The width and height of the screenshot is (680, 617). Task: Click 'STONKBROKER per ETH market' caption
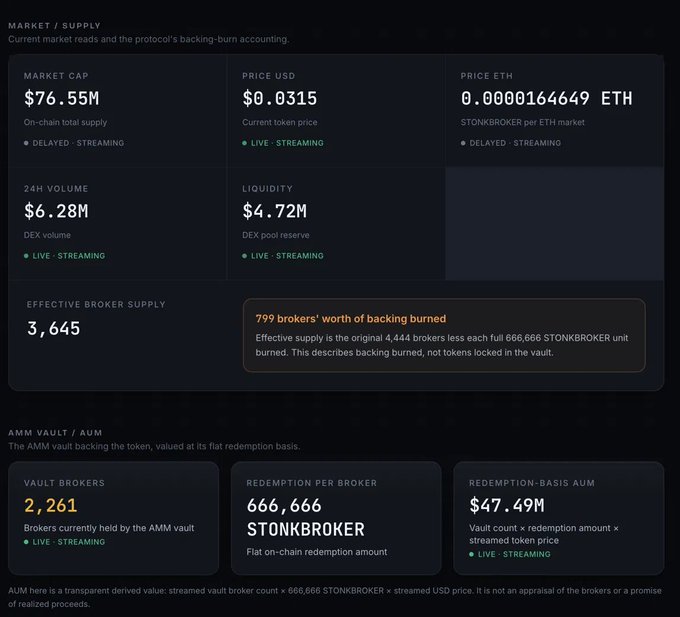pyautogui.click(x=523, y=122)
